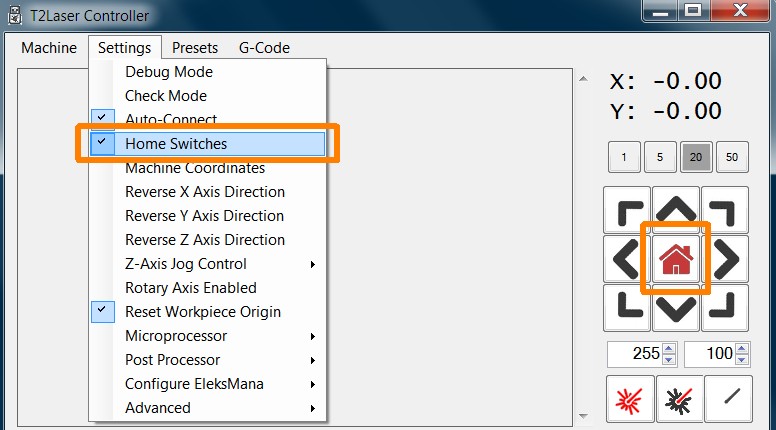Screen dimensions: 776x430
Task: Click the scrollbar up arrow
Action: click(x=583, y=78)
